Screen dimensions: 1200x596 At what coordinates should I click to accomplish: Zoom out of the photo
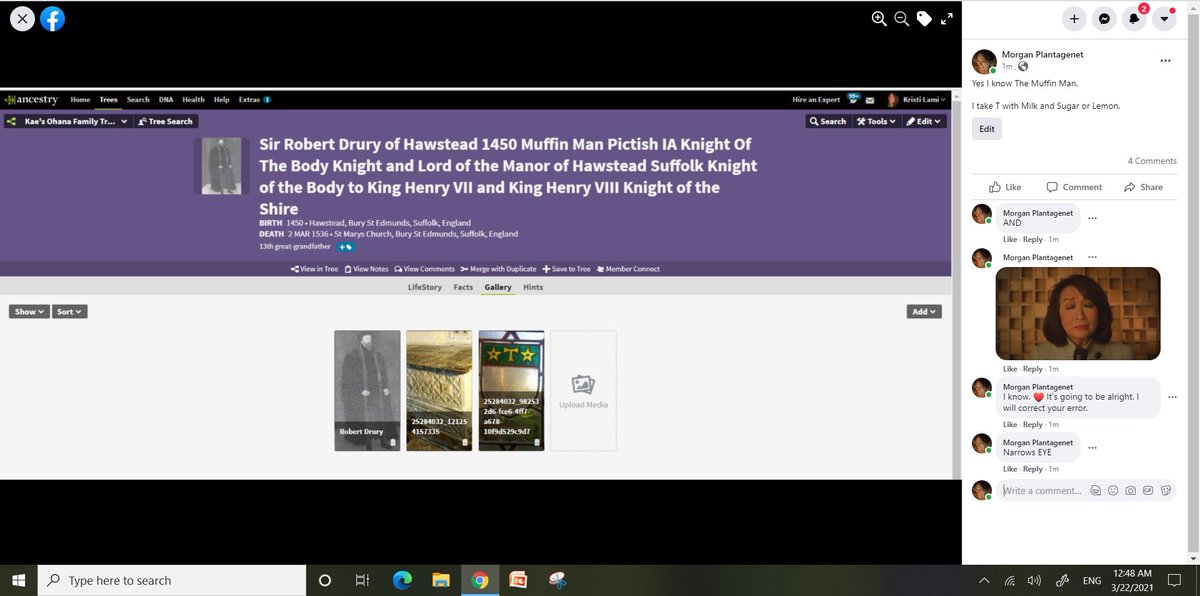point(901,18)
